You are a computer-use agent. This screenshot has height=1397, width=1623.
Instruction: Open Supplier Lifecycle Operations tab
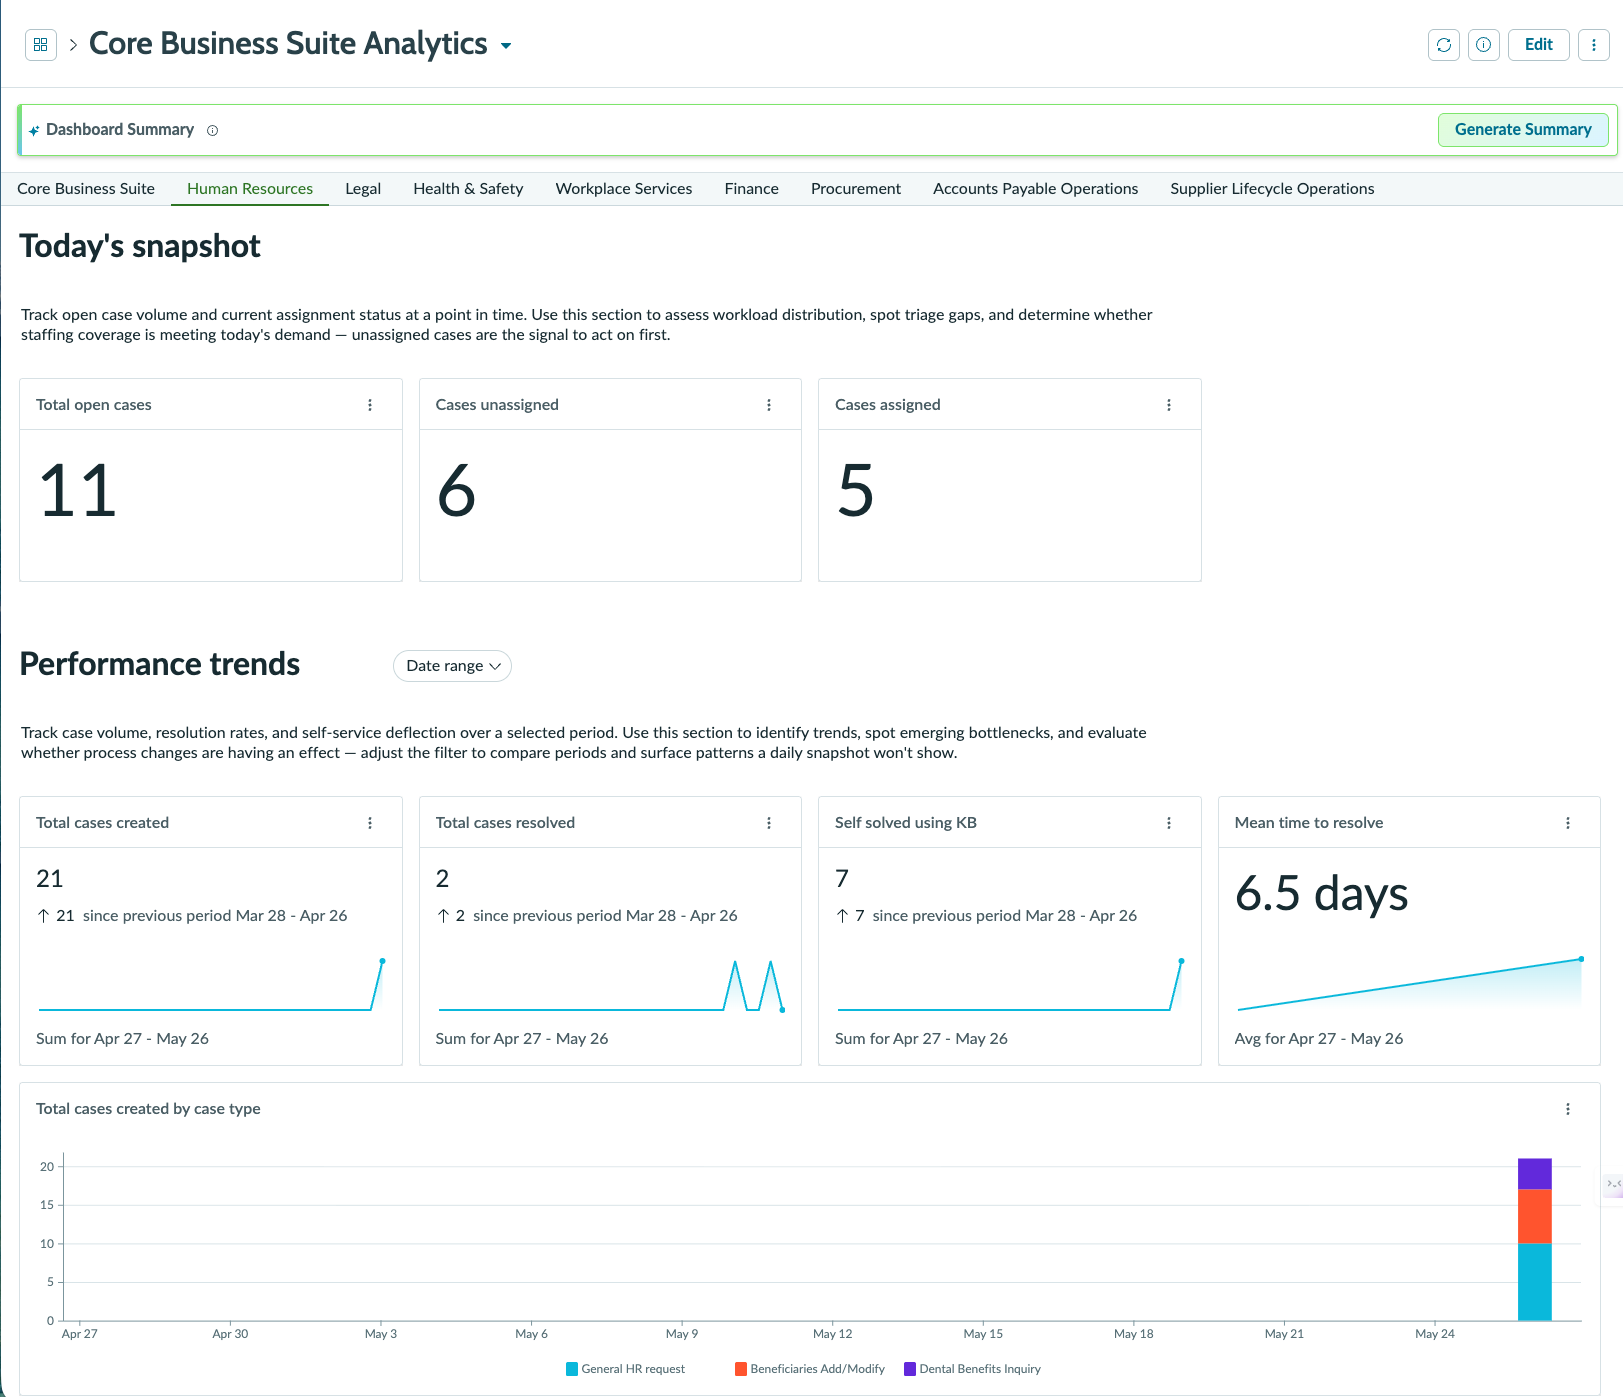pyautogui.click(x=1272, y=189)
